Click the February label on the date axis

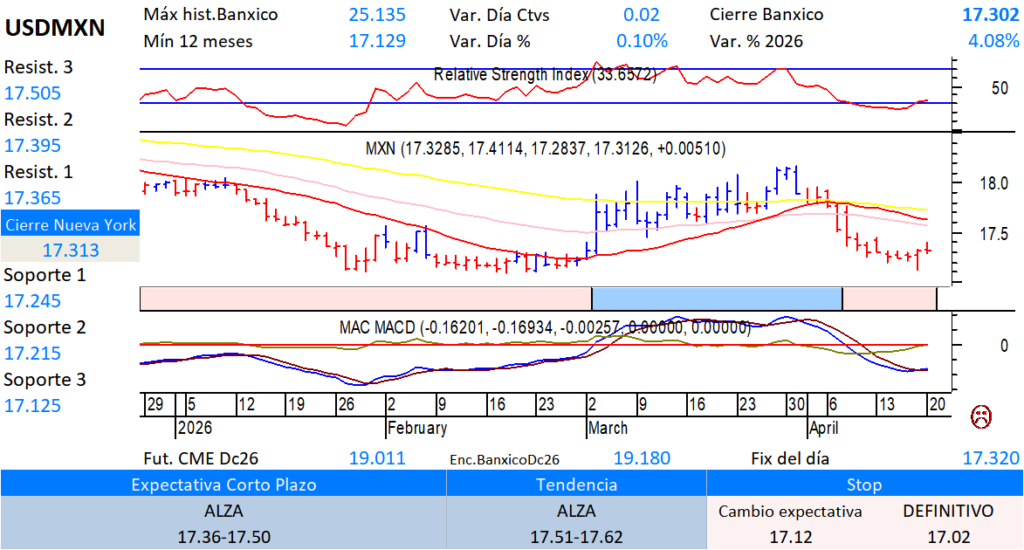[x=416, y=428]
